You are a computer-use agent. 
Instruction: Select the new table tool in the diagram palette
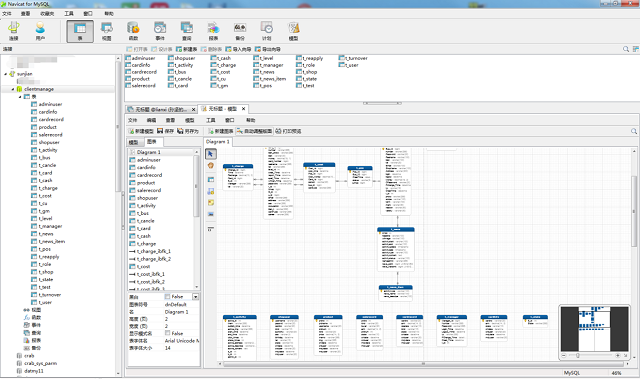pyautogui.click(x=211, y=180)
